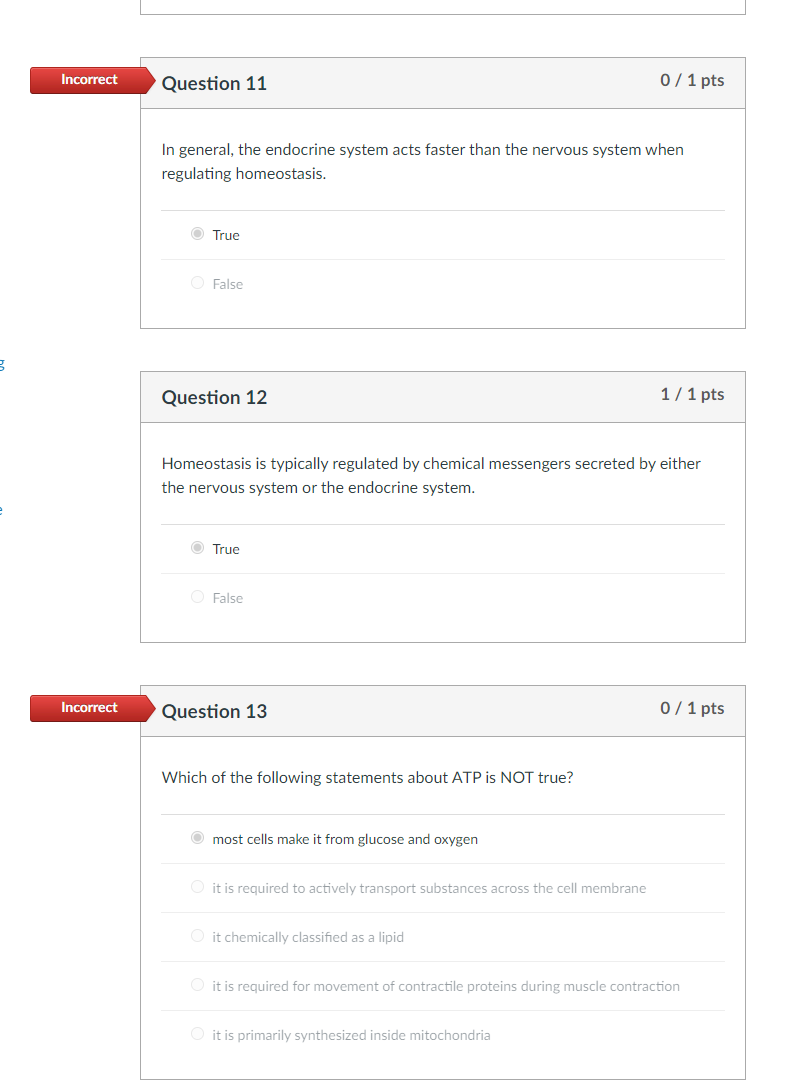Click the 0 / 1 pts score on Question 13
801x1087 pixels.
[692, 708]
